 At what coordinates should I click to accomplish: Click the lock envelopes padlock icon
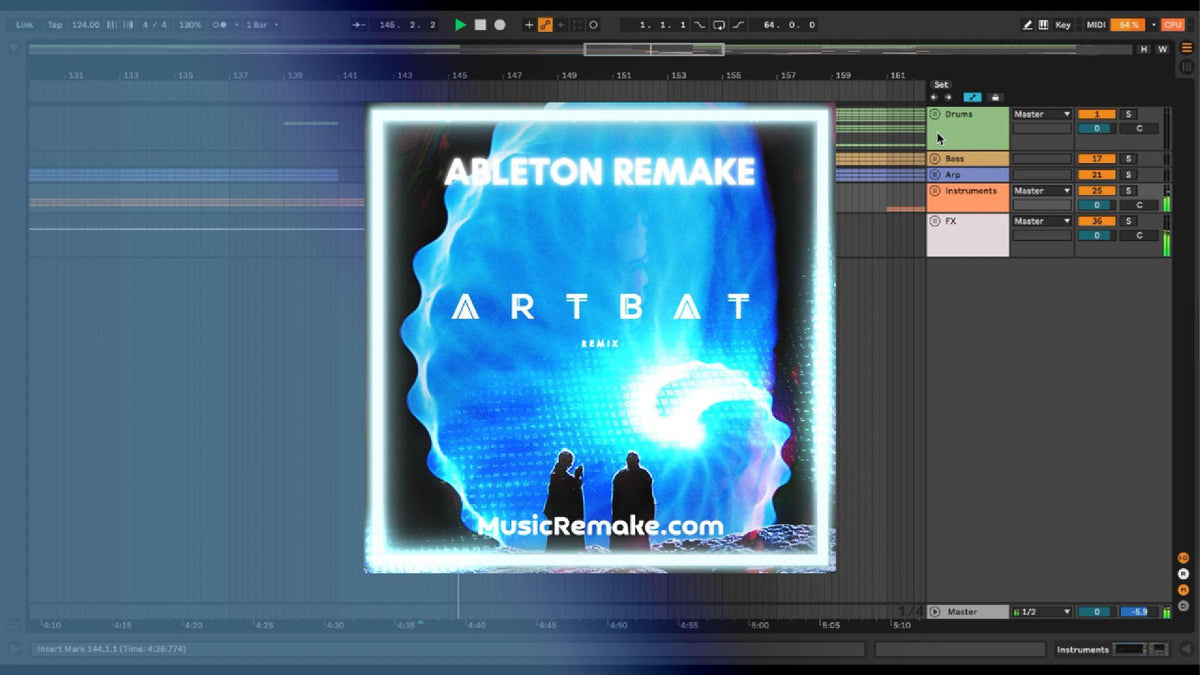(x=994, y=96)
